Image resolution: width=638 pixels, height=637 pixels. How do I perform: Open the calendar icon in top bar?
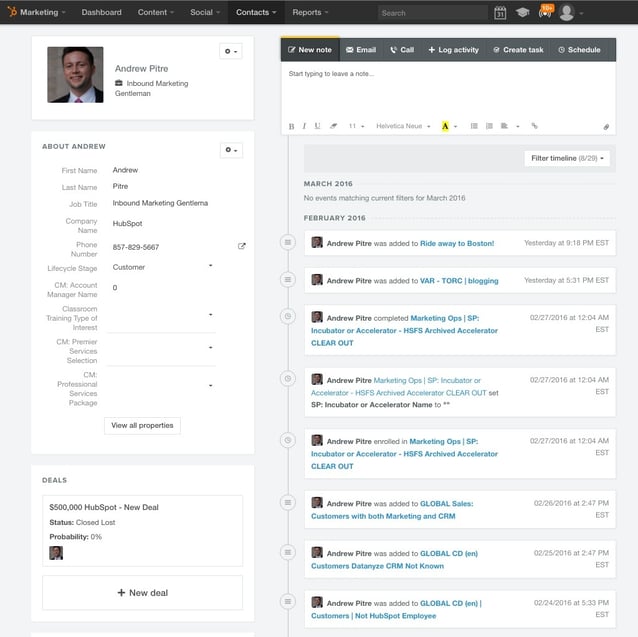(500, 13)
